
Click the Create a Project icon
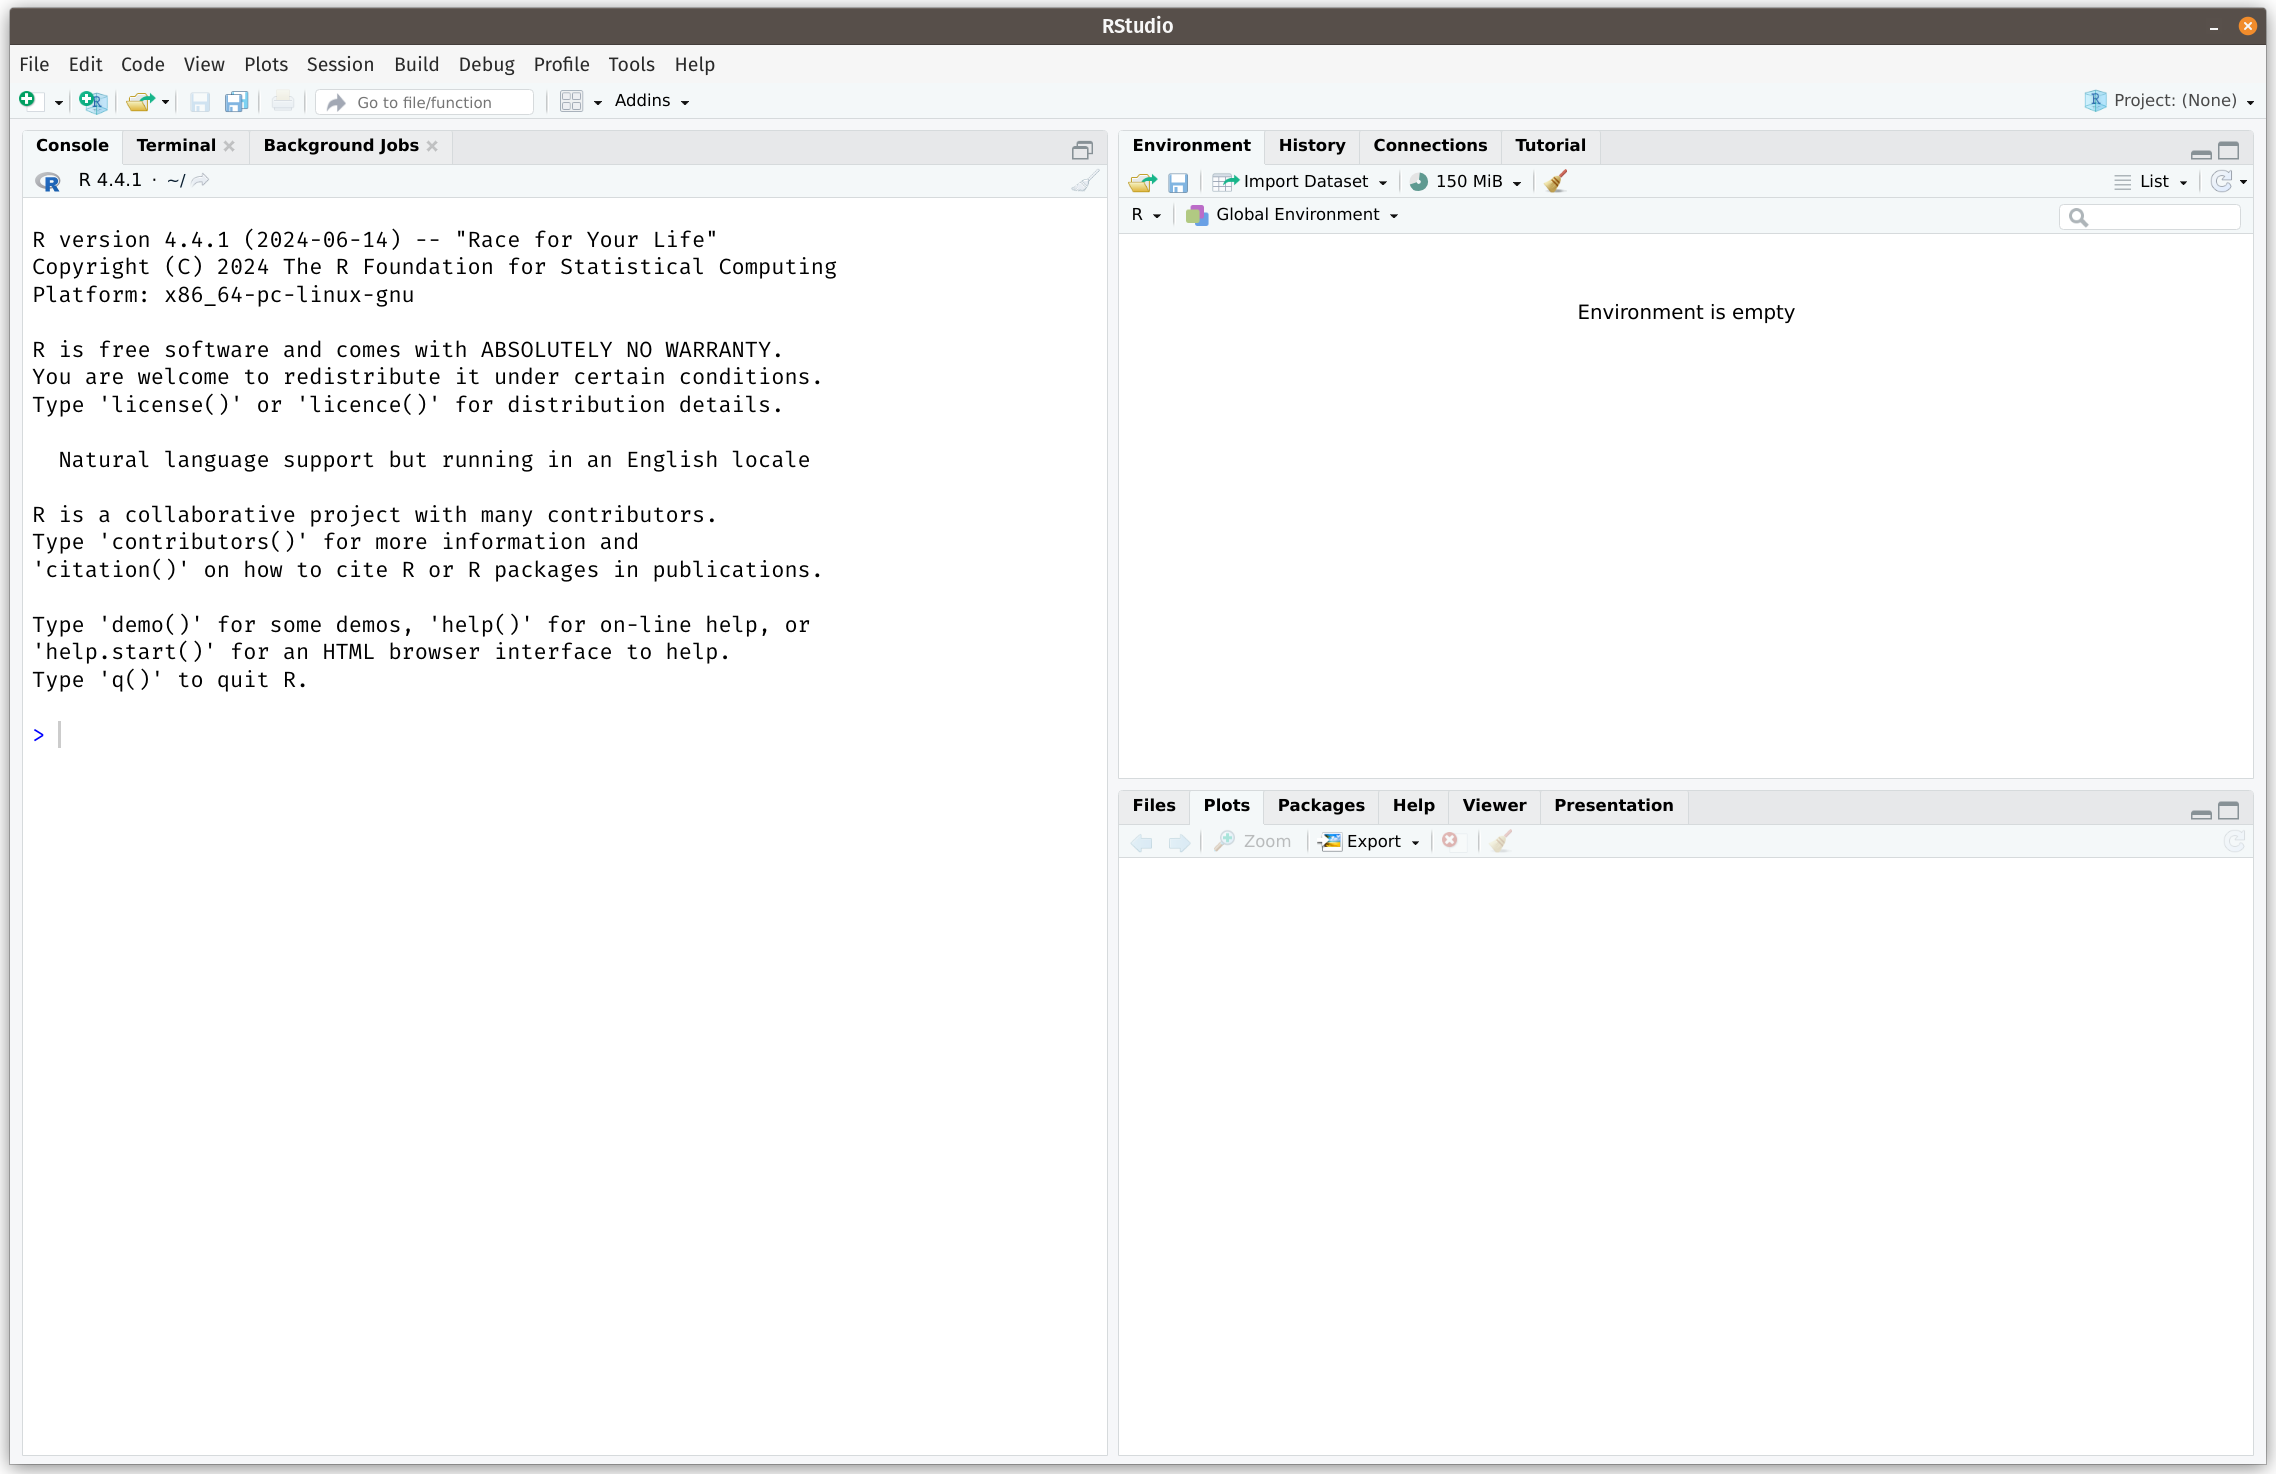click(92, 101)
